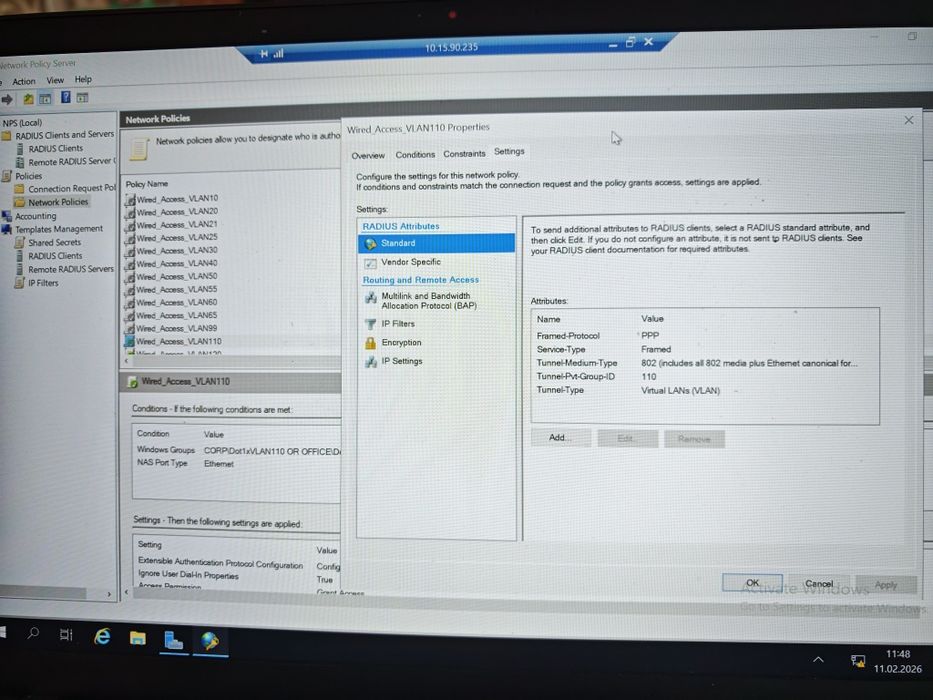Image resolution: width=933 pixels, height=700 pixels.
Task: Switch to the Constraints tab
Action: pyautogui.click(x=464, y=154)
